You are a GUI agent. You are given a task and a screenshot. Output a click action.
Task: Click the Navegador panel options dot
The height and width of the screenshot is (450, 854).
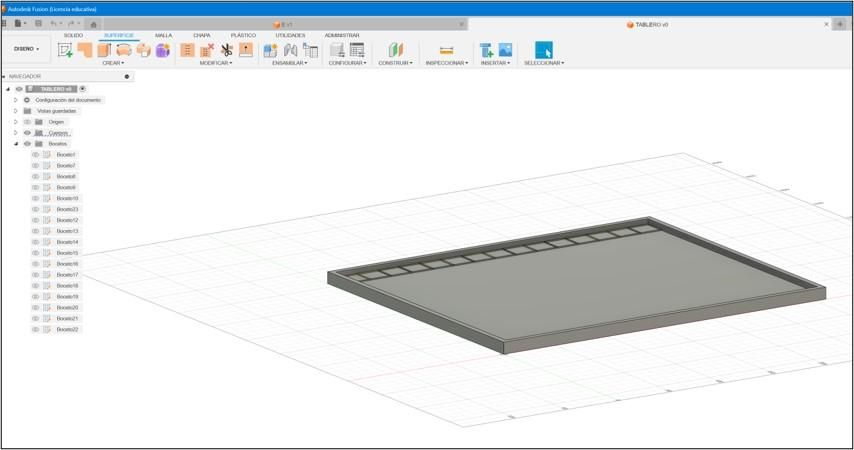coord(127,76)
